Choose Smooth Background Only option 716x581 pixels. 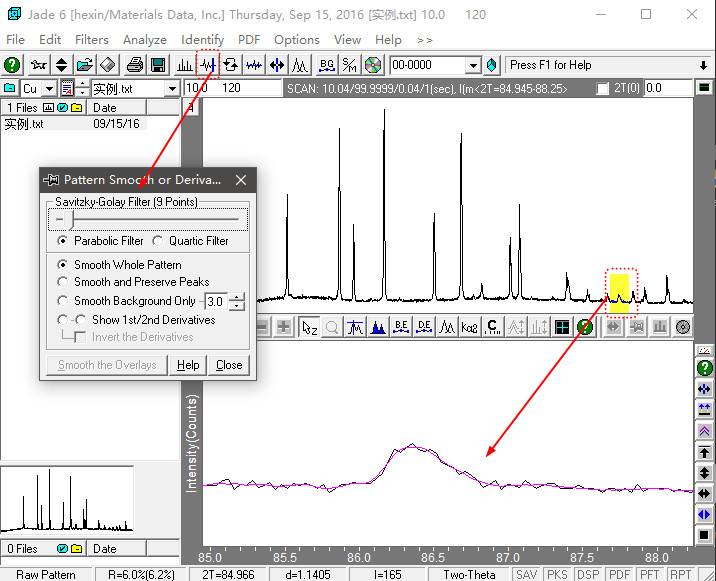click(x=63, y=301)
